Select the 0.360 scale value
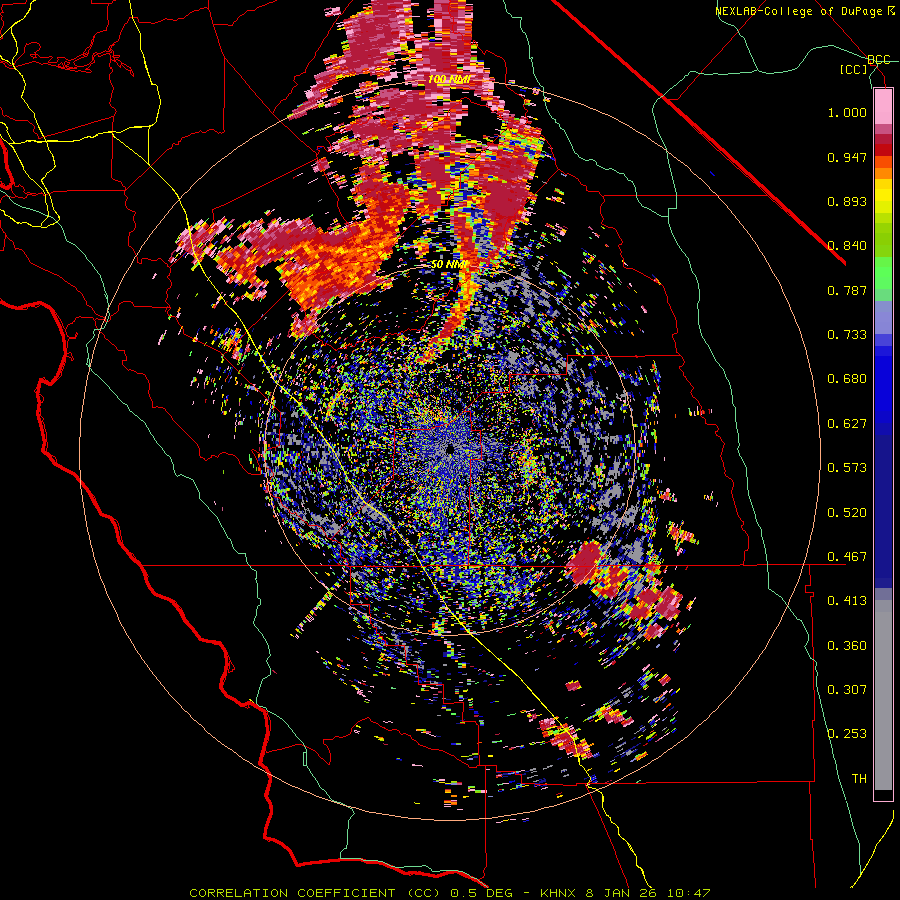The width and height of the screenshot is (900, 900). (x=847, y=646)
